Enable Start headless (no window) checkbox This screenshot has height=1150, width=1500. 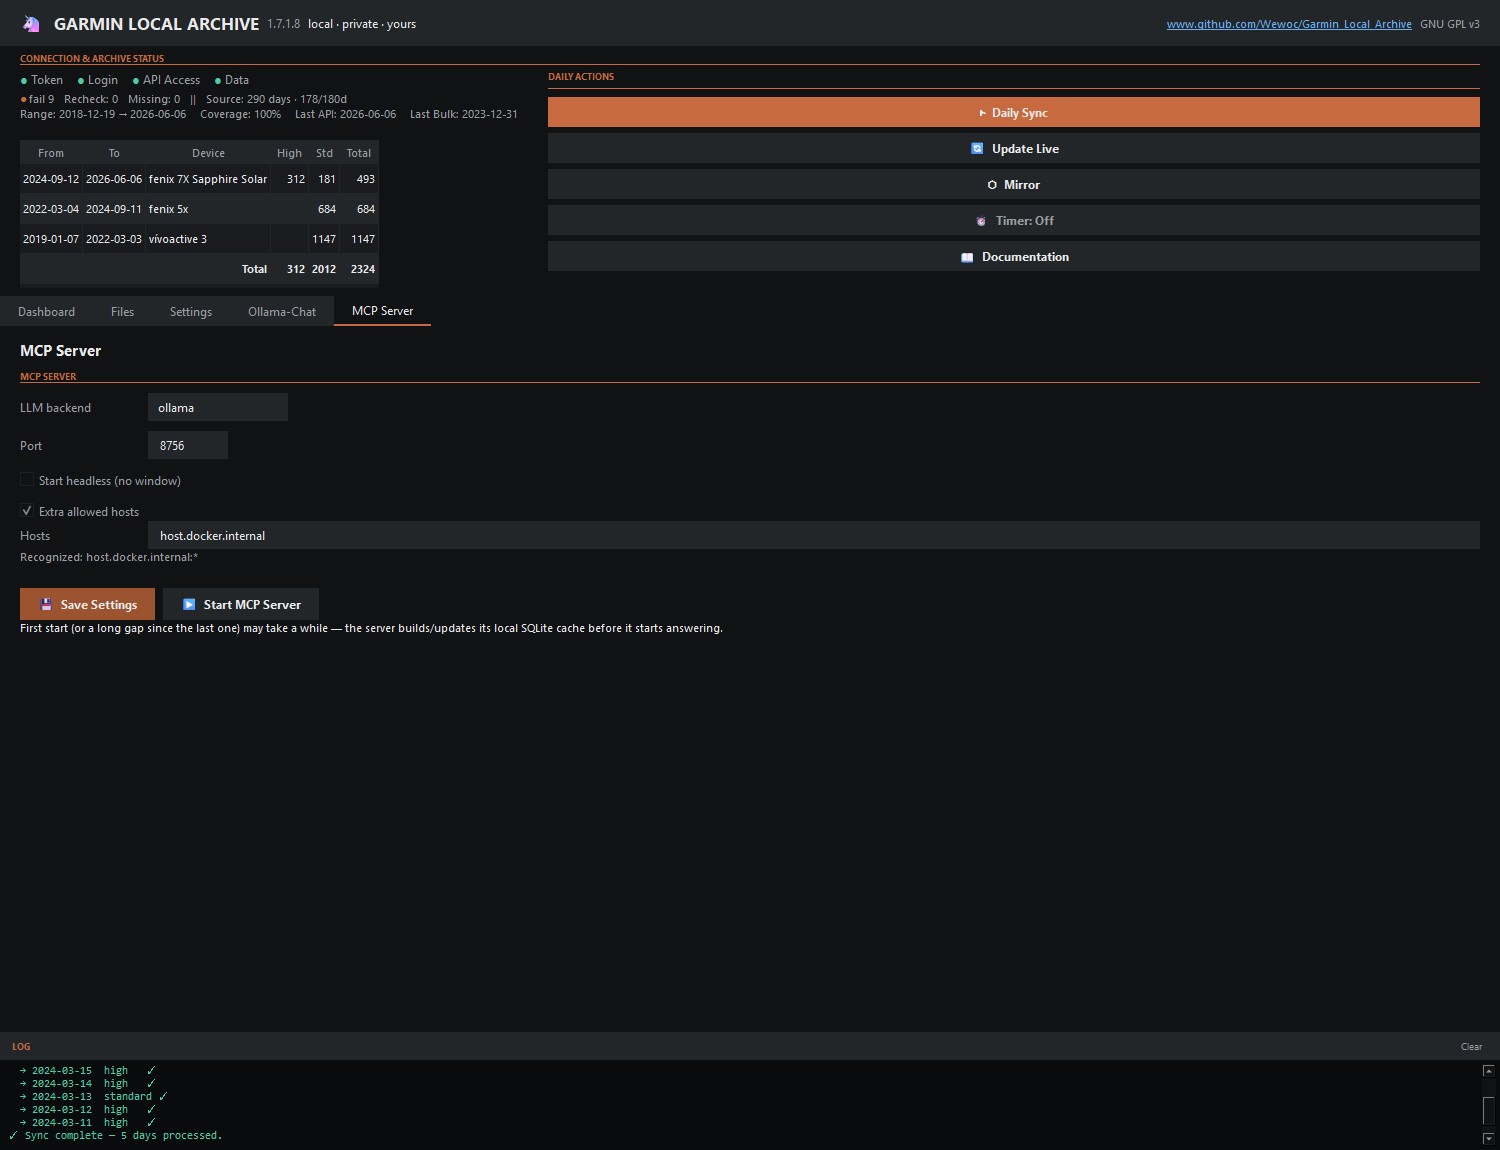(x=27, y=480)
